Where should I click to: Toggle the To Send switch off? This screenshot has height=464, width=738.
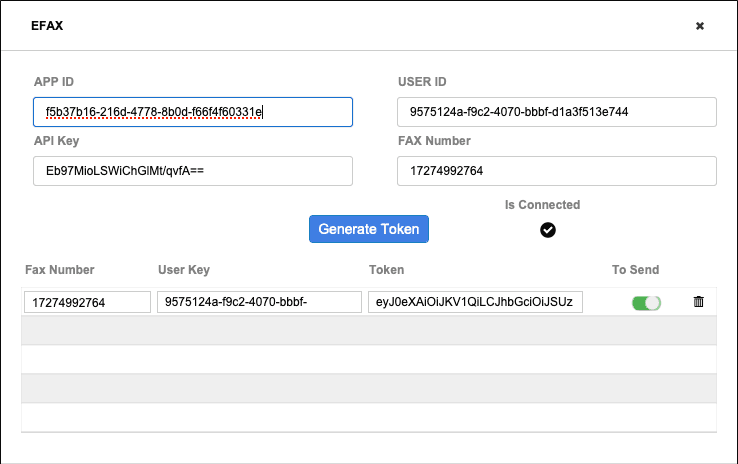(x=646, y=303)
